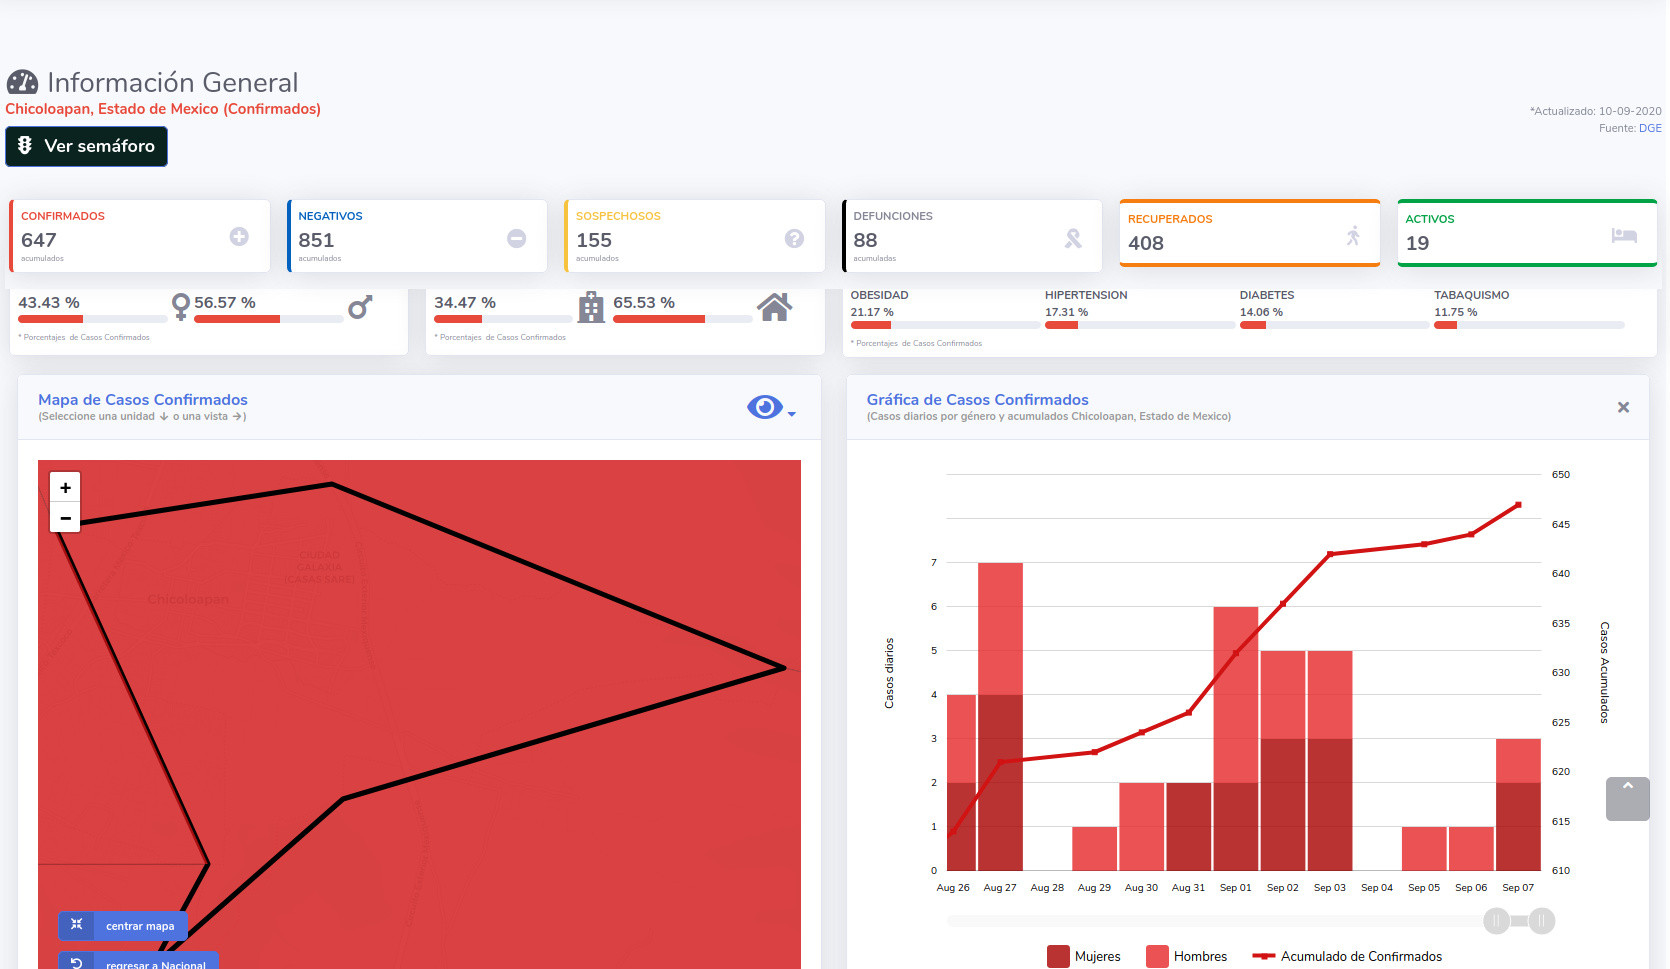Click the Diabetes 14.06 % label
Viewport: 1670px width, 969px height.
coord(1267,303)
